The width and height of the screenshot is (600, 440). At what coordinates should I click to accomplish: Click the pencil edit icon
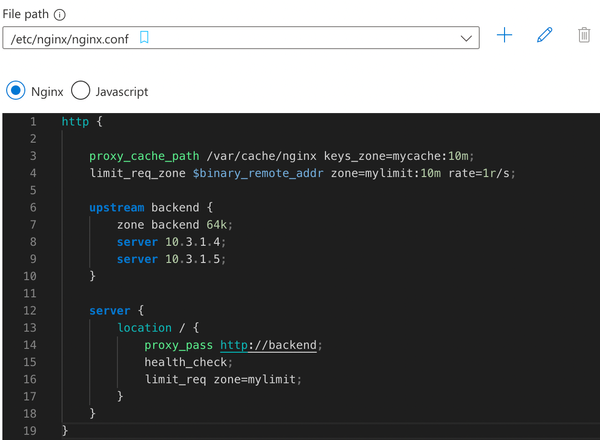point(544,35)
